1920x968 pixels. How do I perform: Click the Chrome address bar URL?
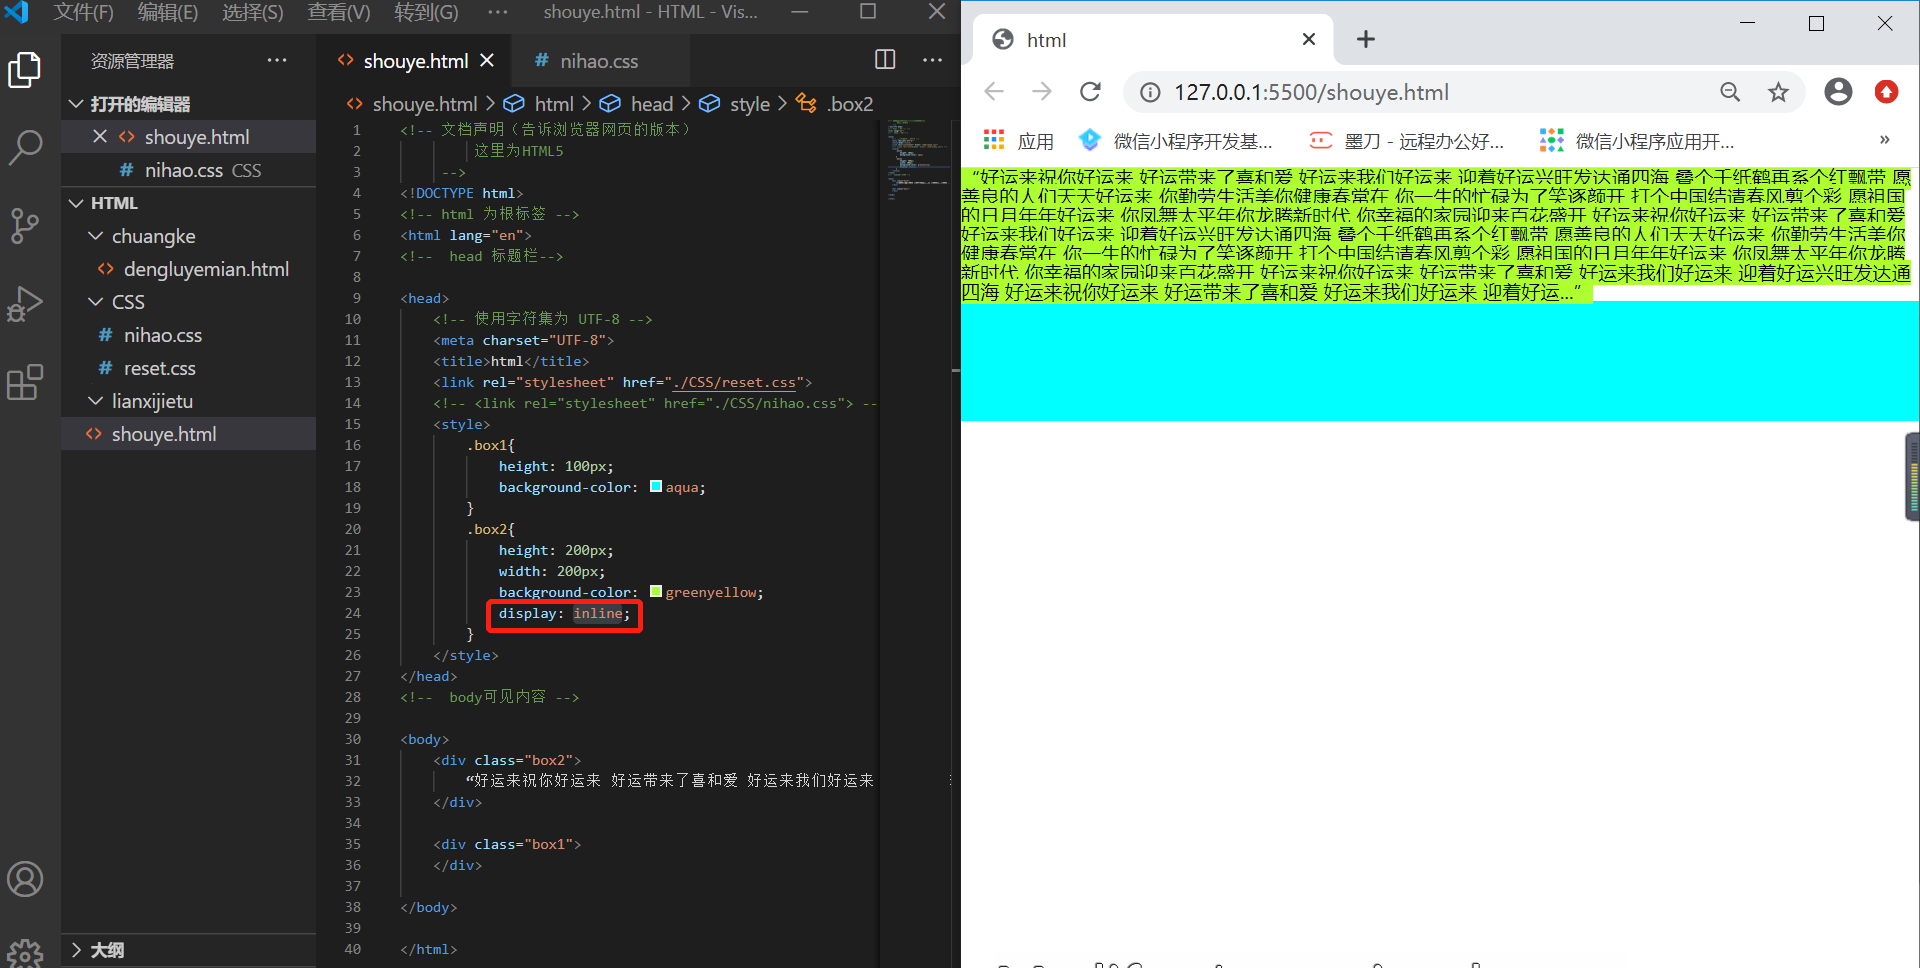(1311, 92)
